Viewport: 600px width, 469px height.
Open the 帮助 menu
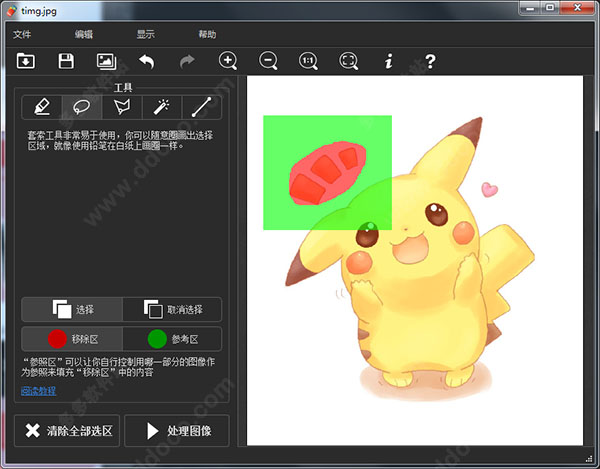pyautogui.click(x=207, y=34)
